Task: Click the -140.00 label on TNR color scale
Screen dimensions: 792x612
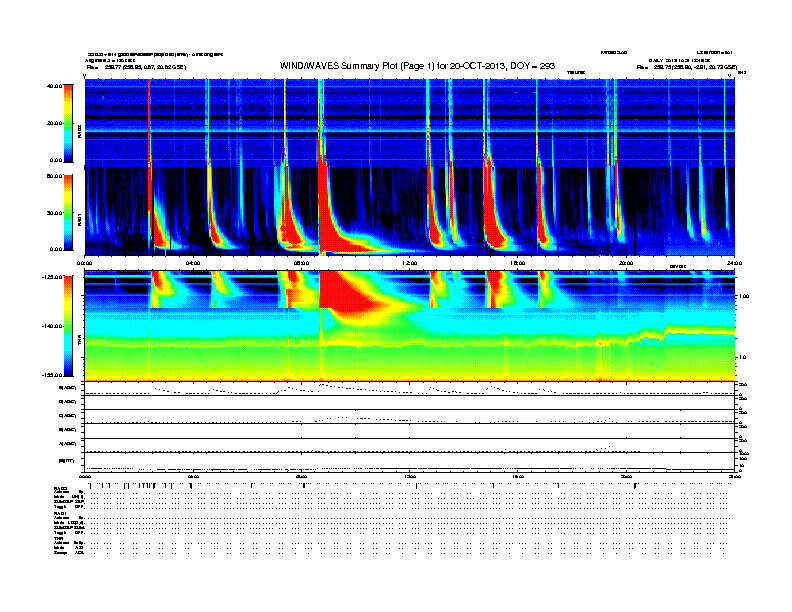Action: coord(53,326)
